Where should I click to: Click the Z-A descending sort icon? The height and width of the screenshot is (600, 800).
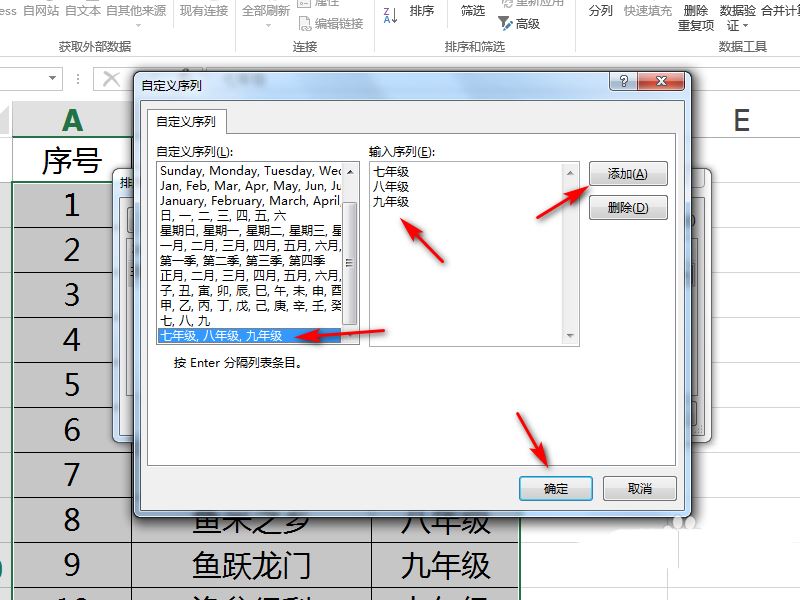tap(390, 16)
